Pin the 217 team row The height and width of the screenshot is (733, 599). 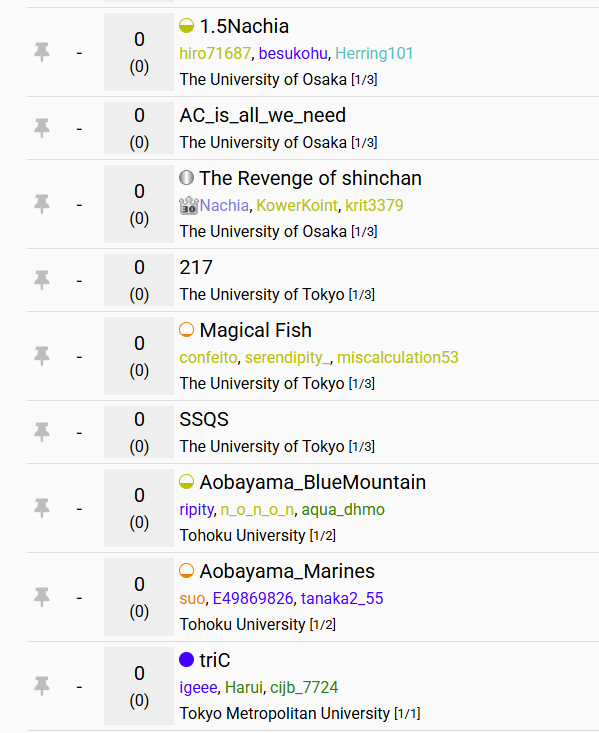point(42,280)
